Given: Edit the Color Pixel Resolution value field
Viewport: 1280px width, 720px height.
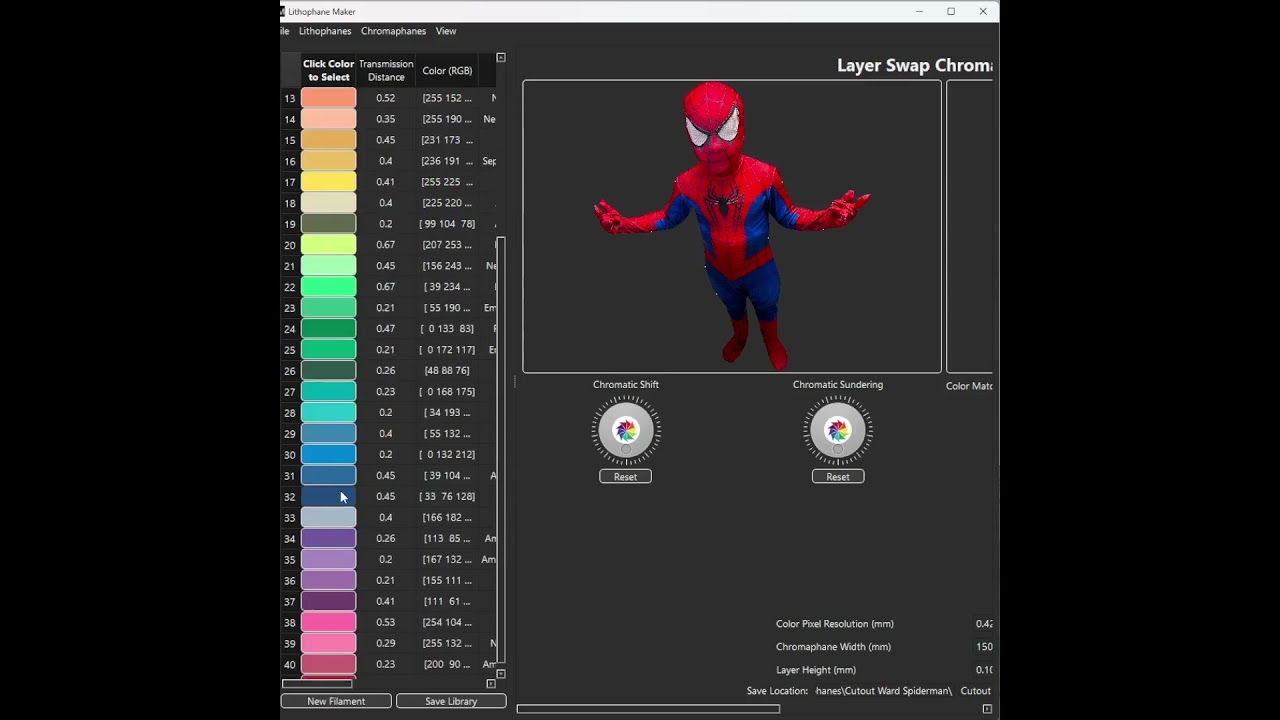Looking at the screenshot, I should (984, 624).
